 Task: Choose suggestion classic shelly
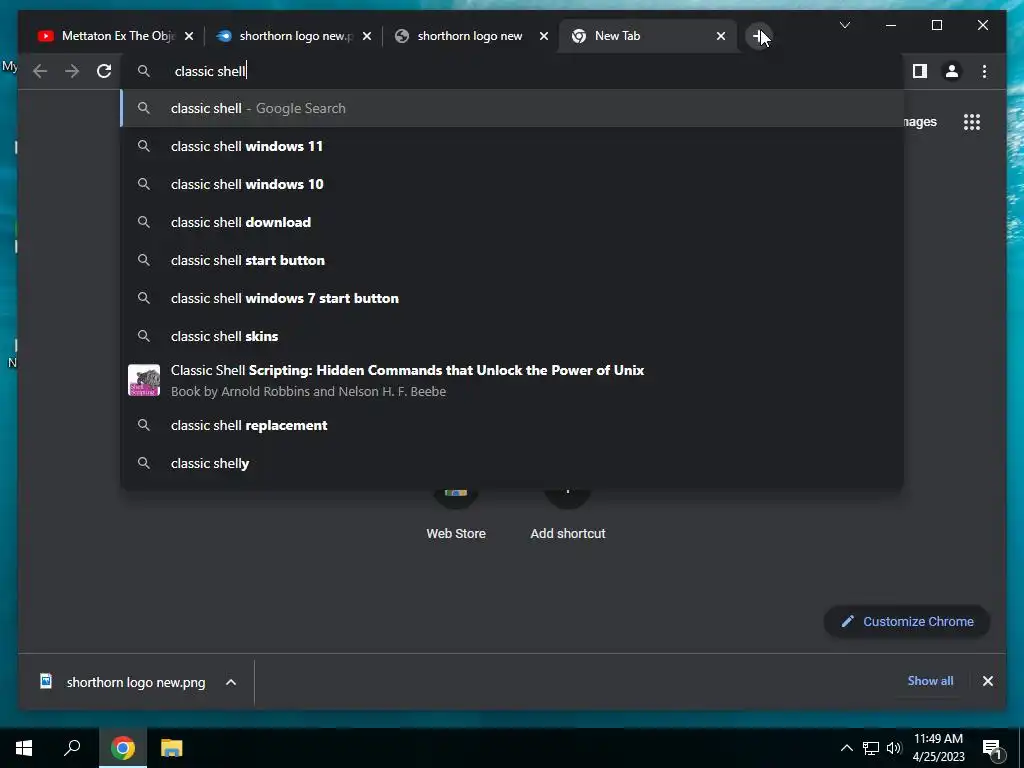tap(512, 463)
